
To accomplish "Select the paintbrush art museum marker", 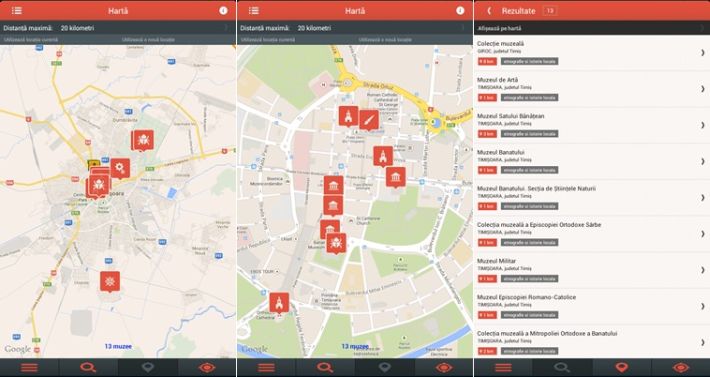I will click(x=369, y=120).
